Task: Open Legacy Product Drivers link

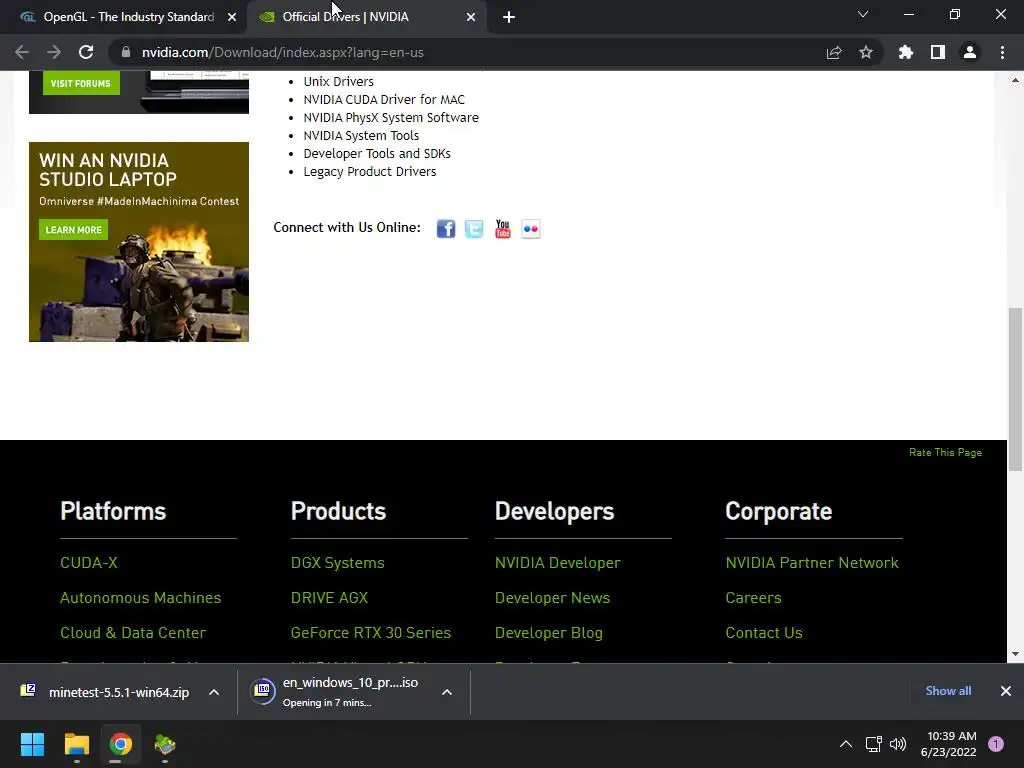Action: tap(370, 171)
